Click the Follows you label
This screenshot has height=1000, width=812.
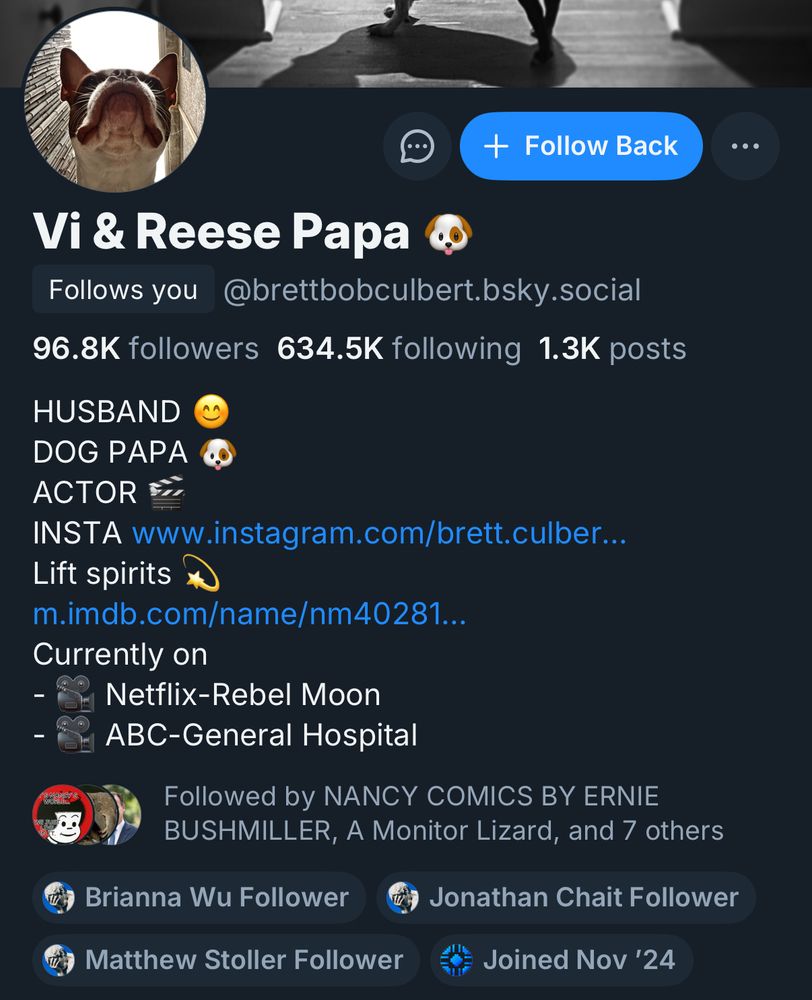pos(122,290)
